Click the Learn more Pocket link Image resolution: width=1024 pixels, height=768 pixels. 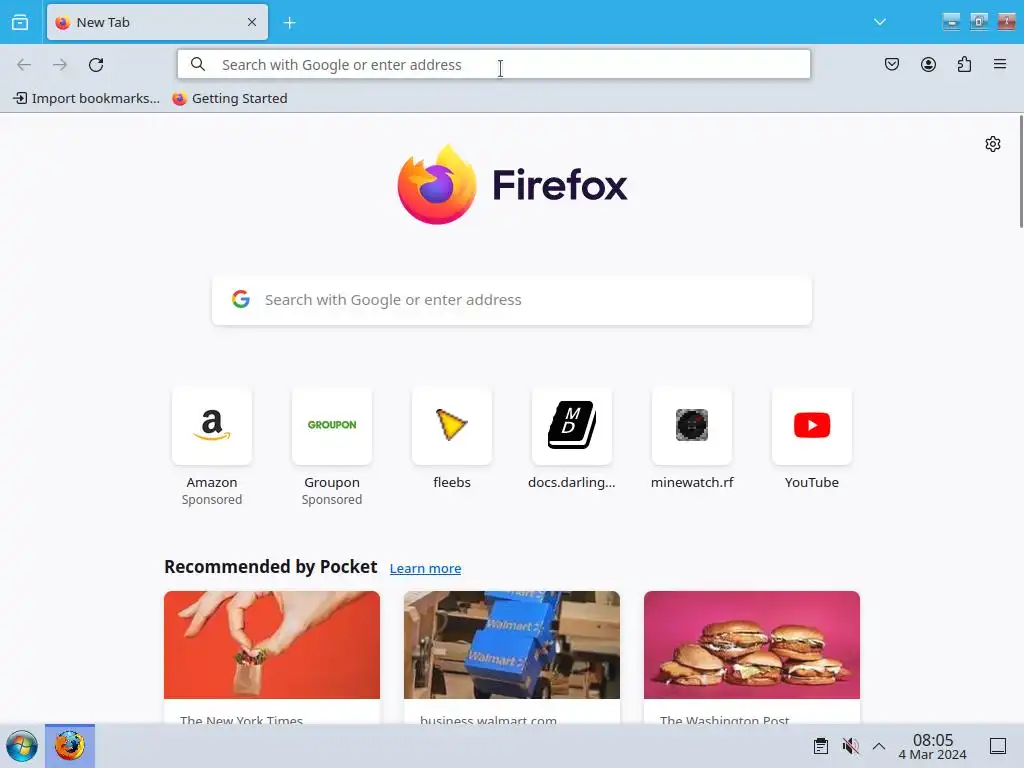[425, 568]
